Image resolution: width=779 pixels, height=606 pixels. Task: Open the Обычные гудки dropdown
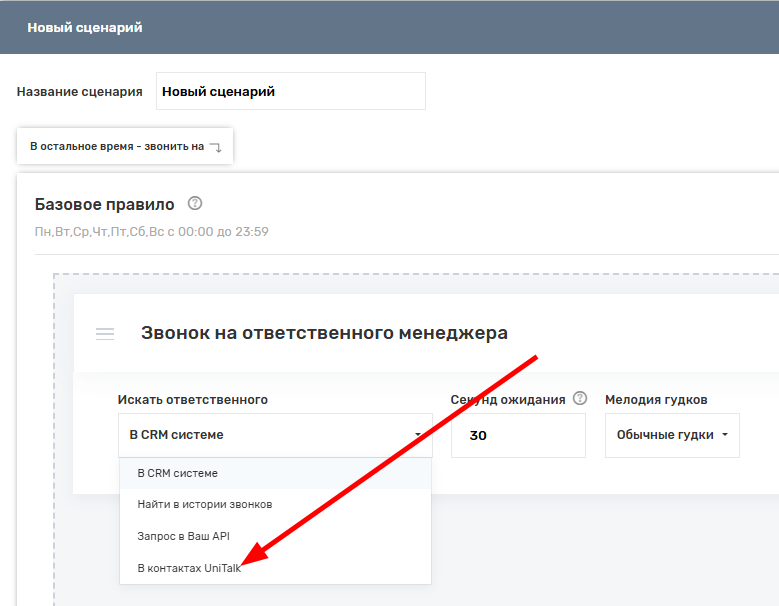[672, 435]
